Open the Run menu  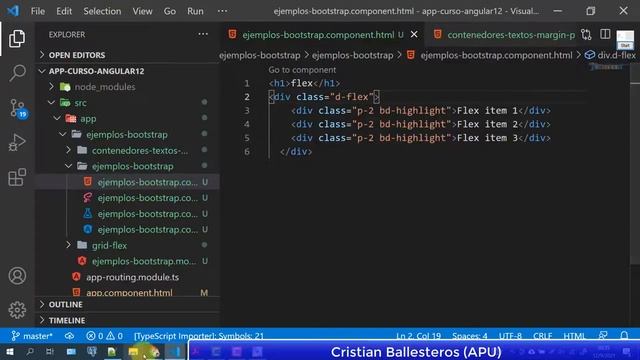[x=195, y=11]
